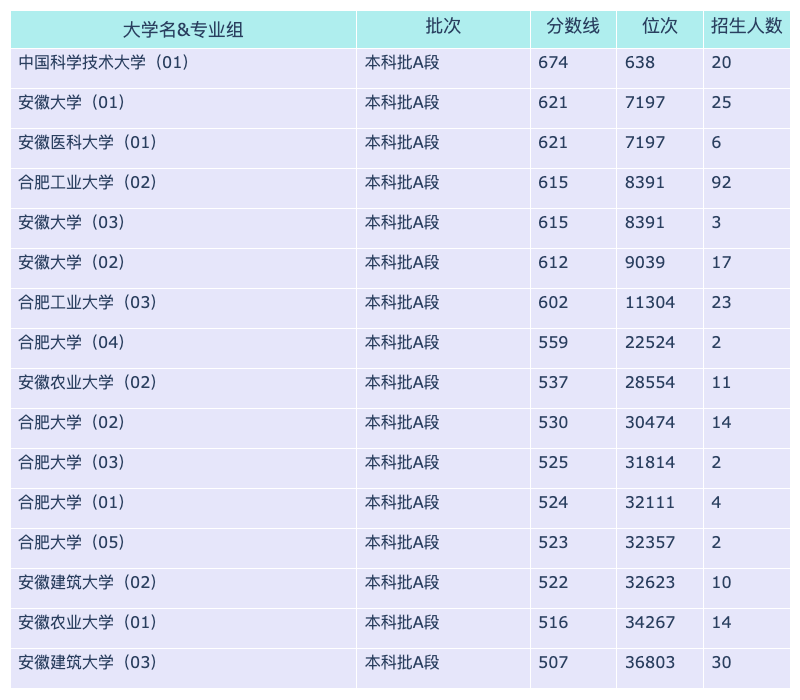Click enrollment count 17
This screenshot has width=800, height=700.
[721, 262]
